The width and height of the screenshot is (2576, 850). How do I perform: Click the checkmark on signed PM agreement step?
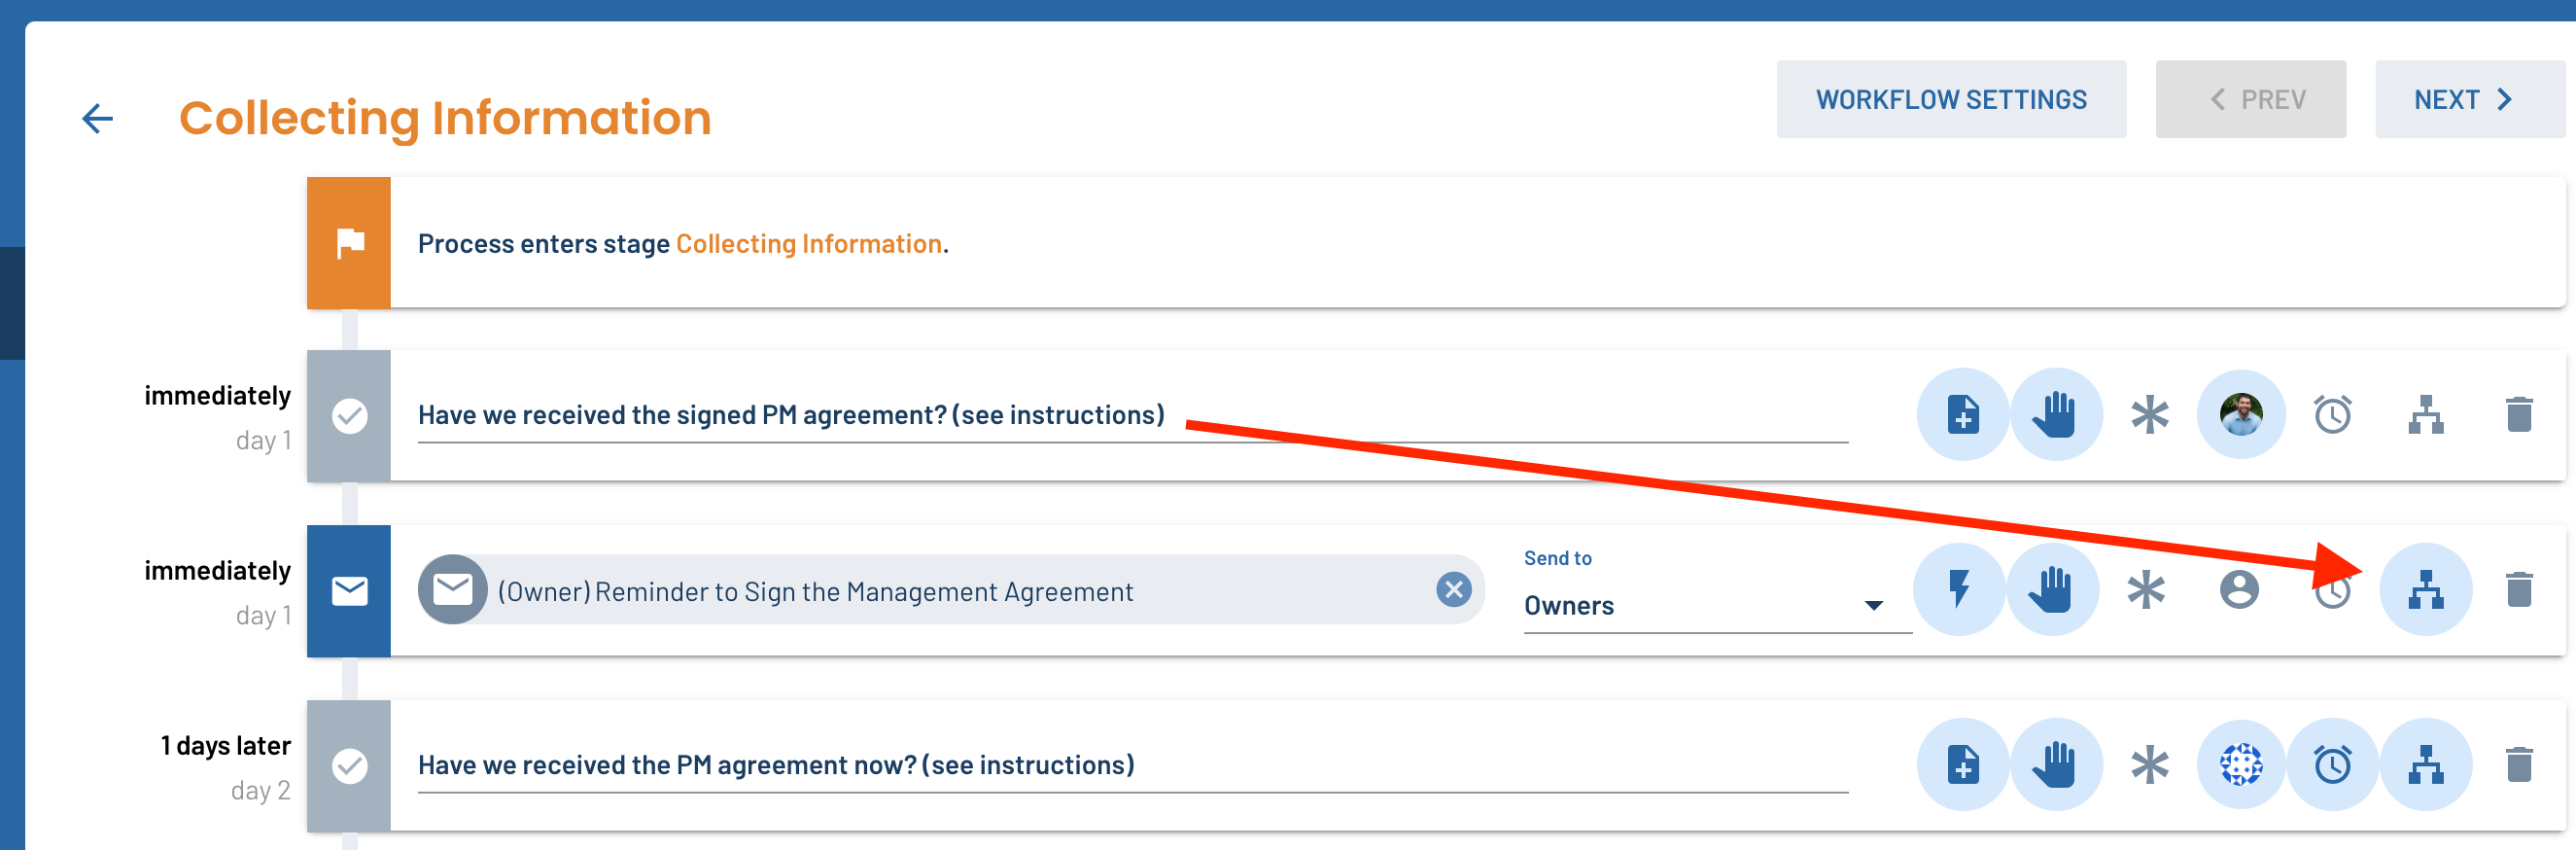349,415
